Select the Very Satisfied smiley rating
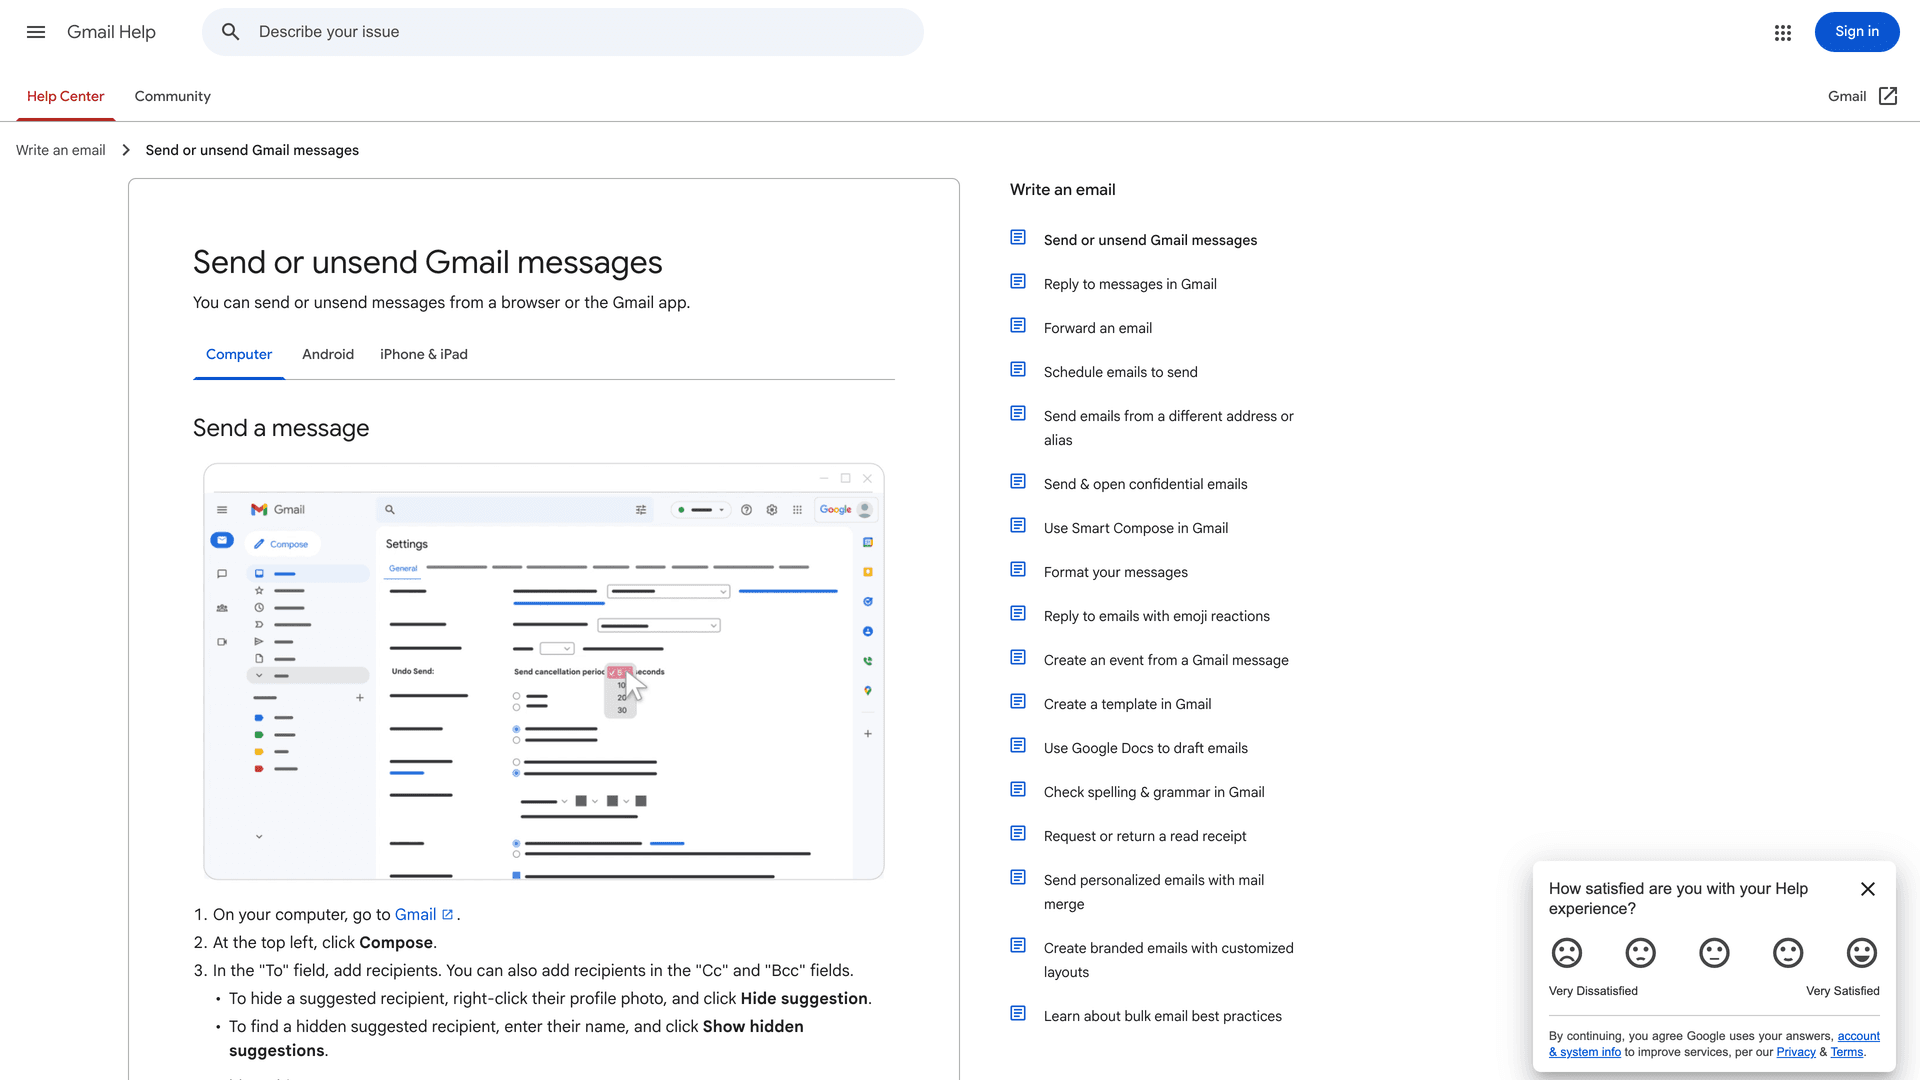 [x=1861, y=953]
